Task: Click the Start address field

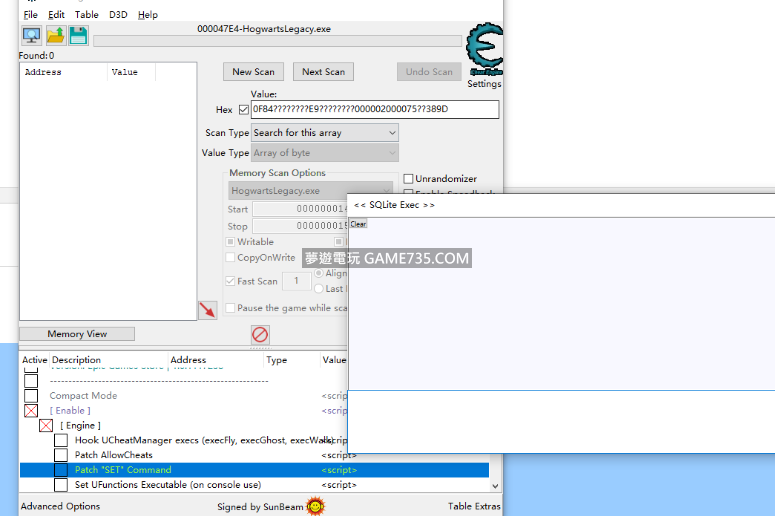Action: click(x=300, y=209)
